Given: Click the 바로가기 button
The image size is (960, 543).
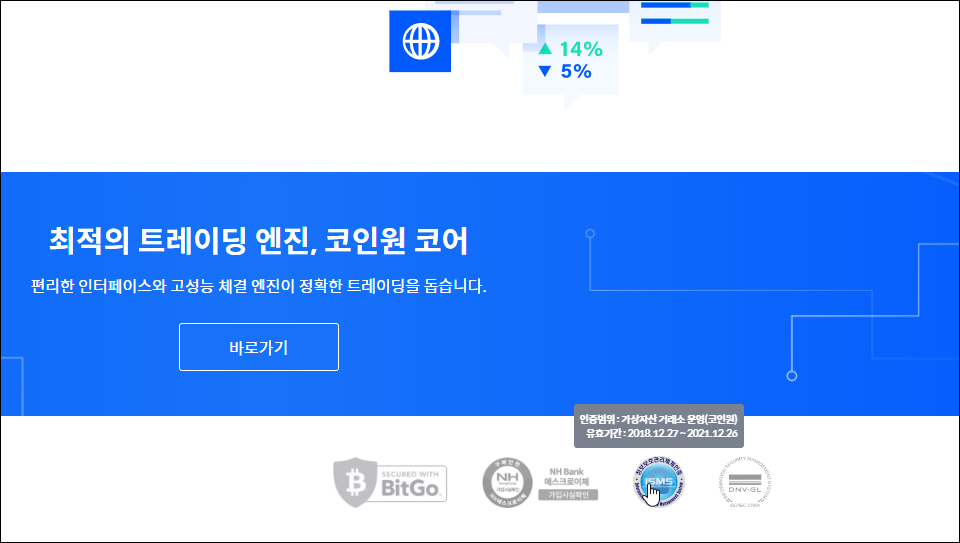Looking at the screenshot, I should (x=258, y=347).
